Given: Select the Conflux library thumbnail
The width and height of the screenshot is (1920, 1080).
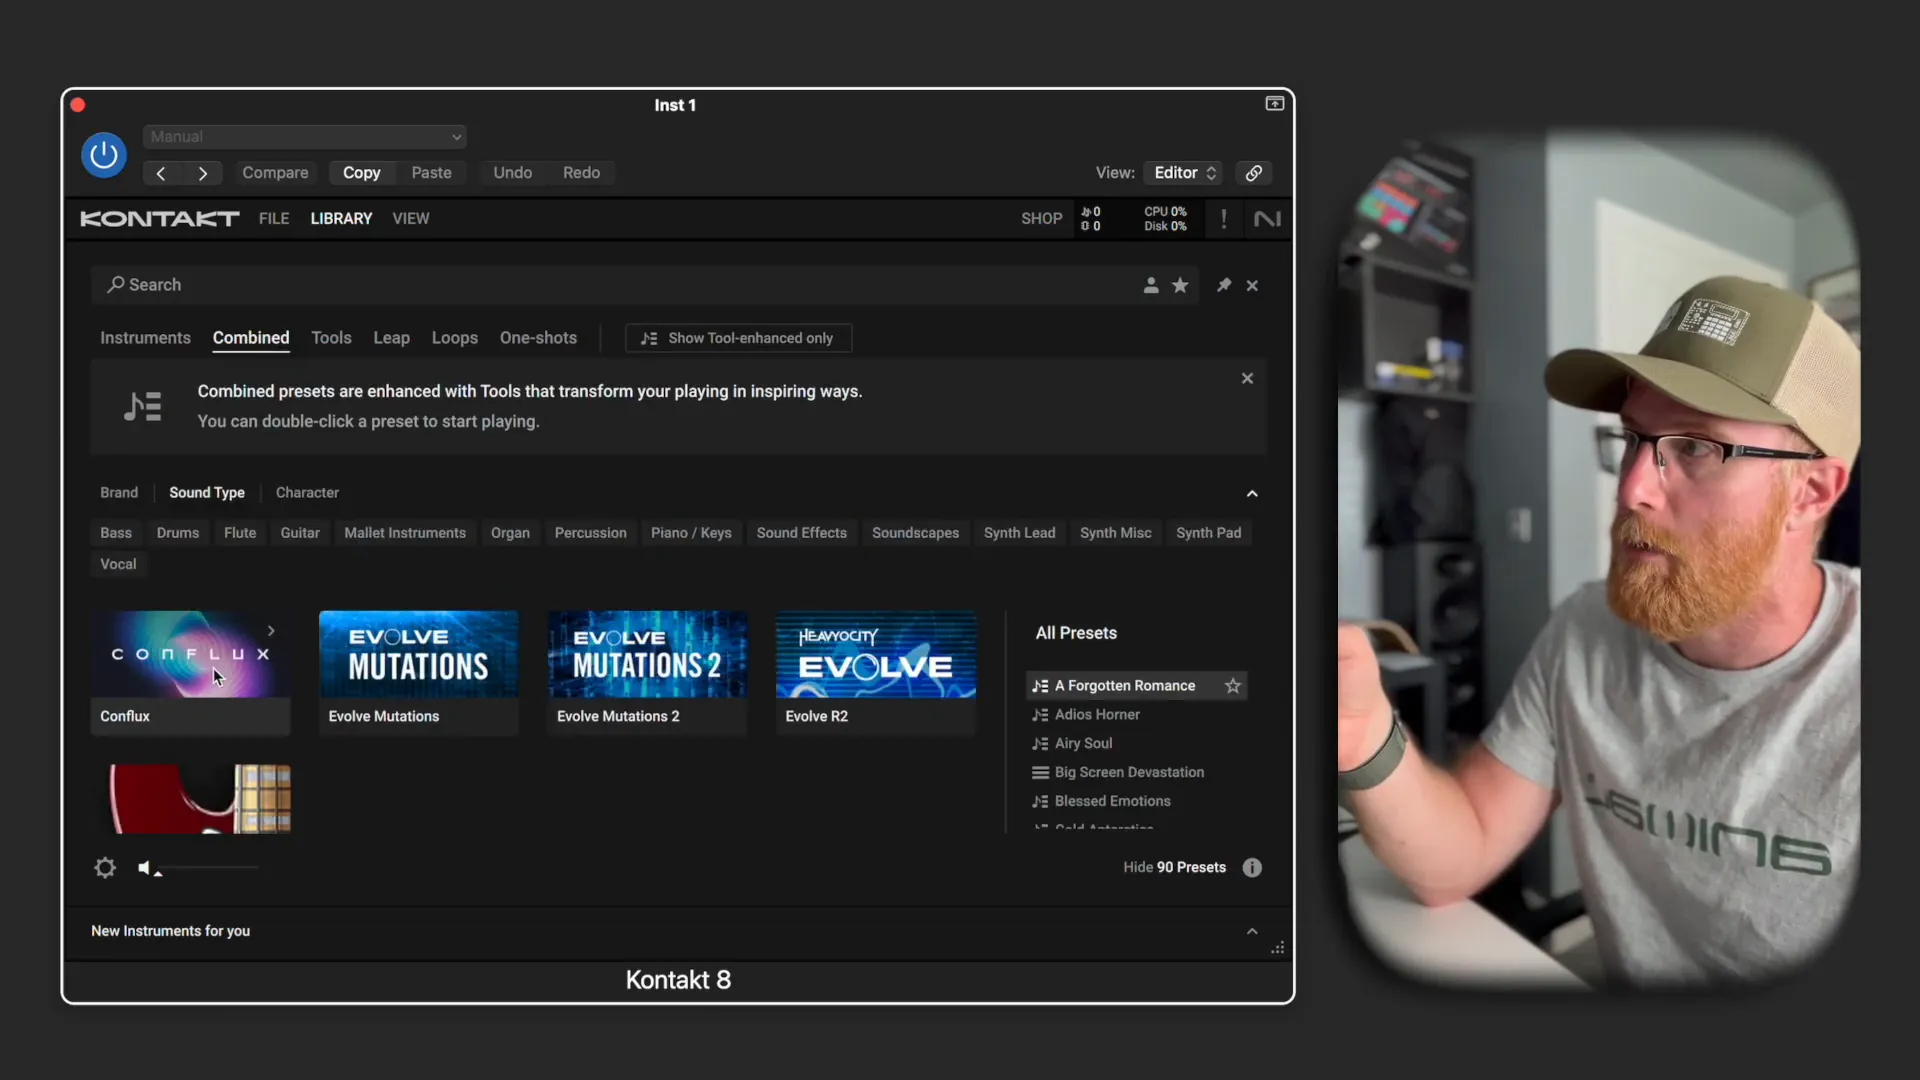Looking at the screenshot, I should (190, 673).
